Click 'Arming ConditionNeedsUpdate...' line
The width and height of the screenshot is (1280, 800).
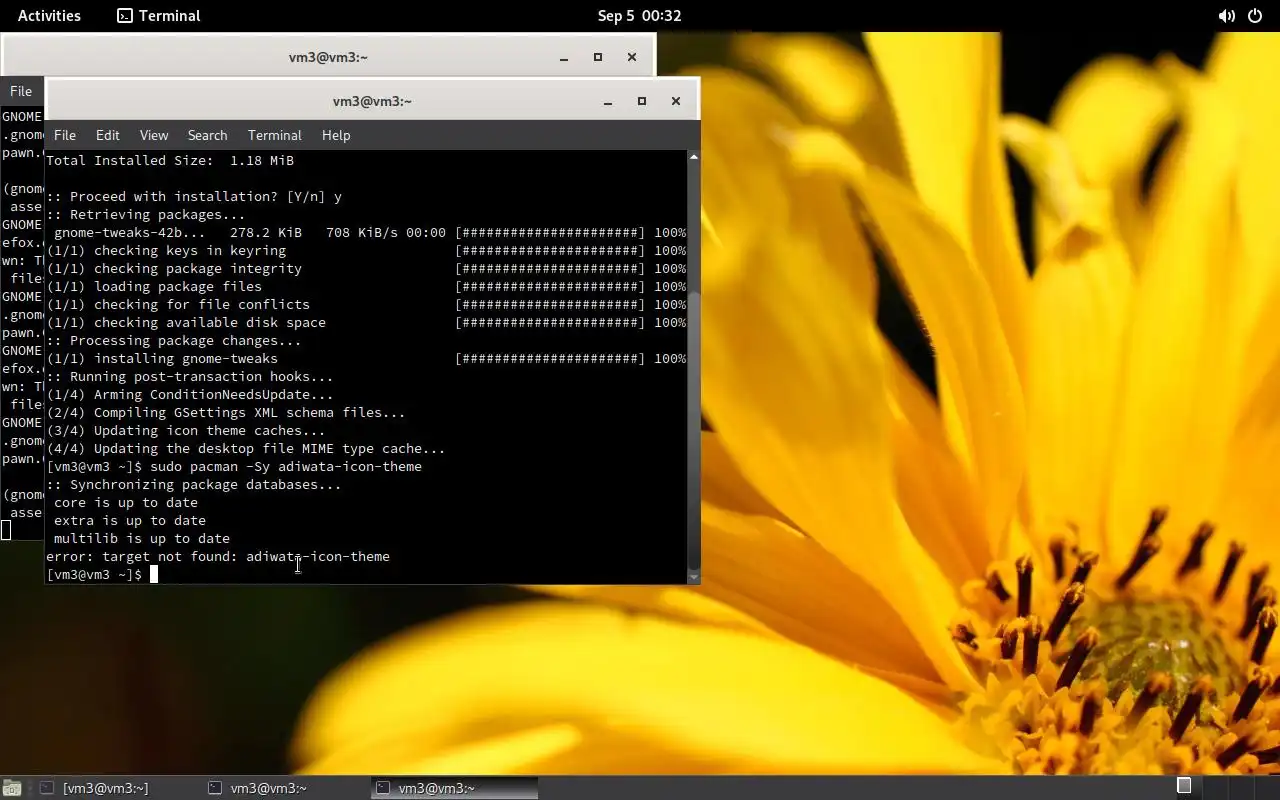pos(190,394)
